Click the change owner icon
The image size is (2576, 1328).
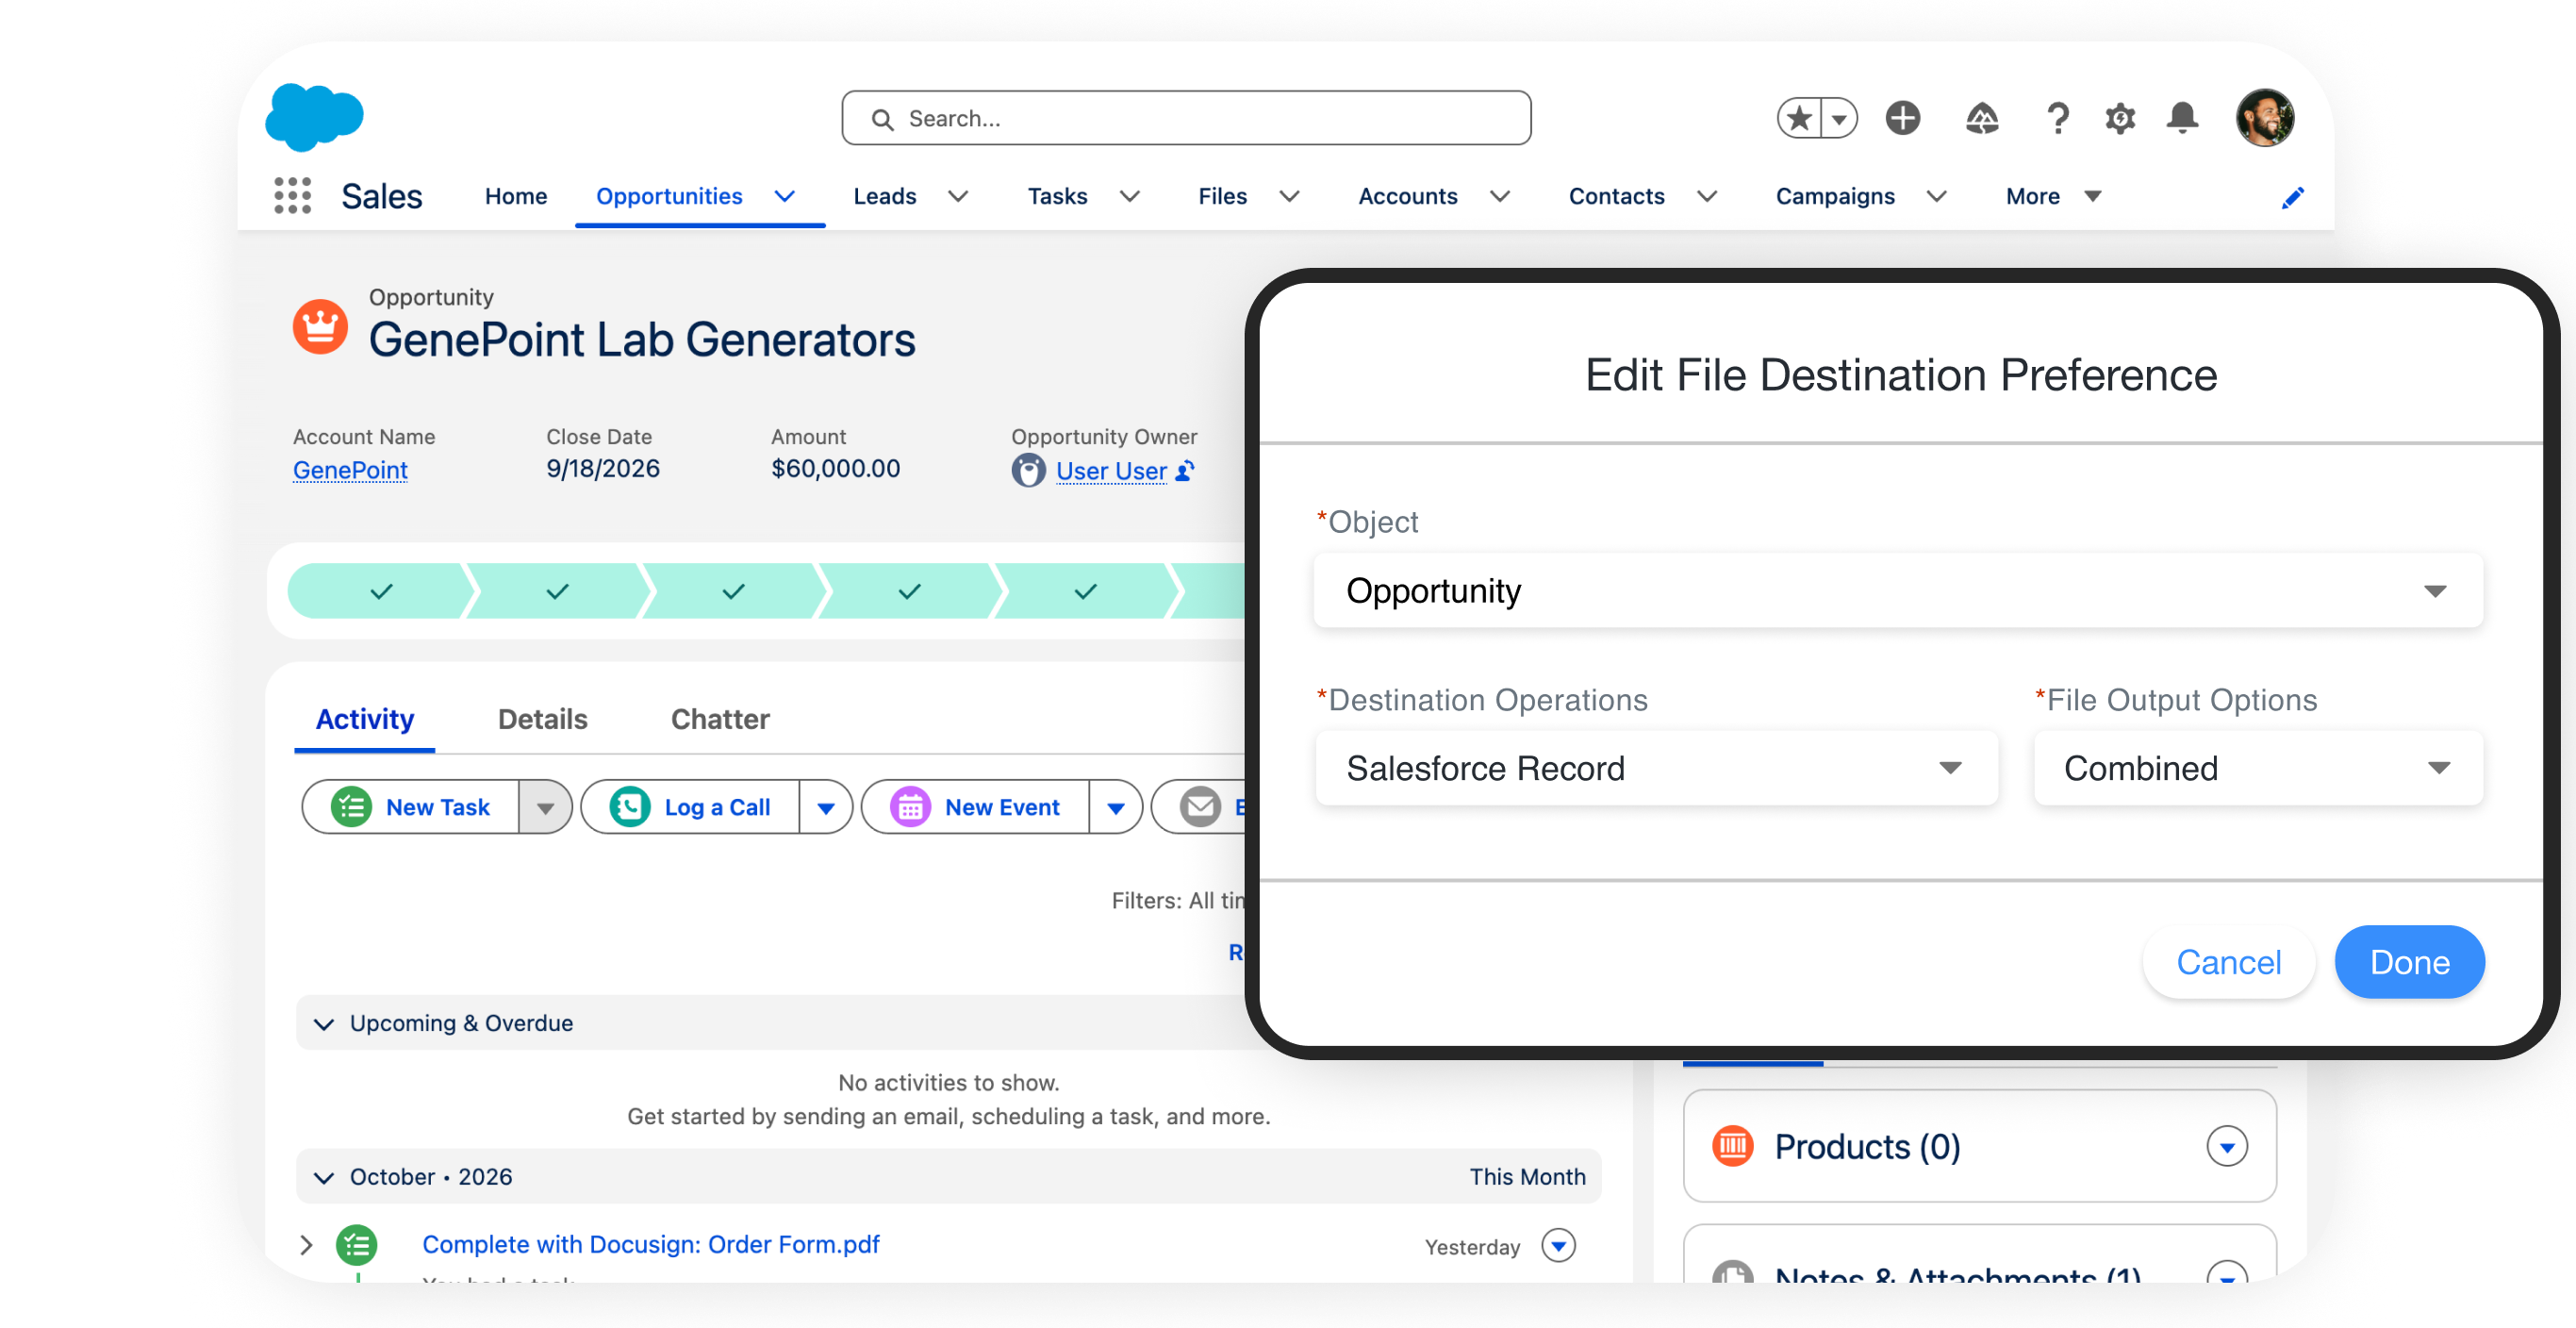tap(1185, 470)
